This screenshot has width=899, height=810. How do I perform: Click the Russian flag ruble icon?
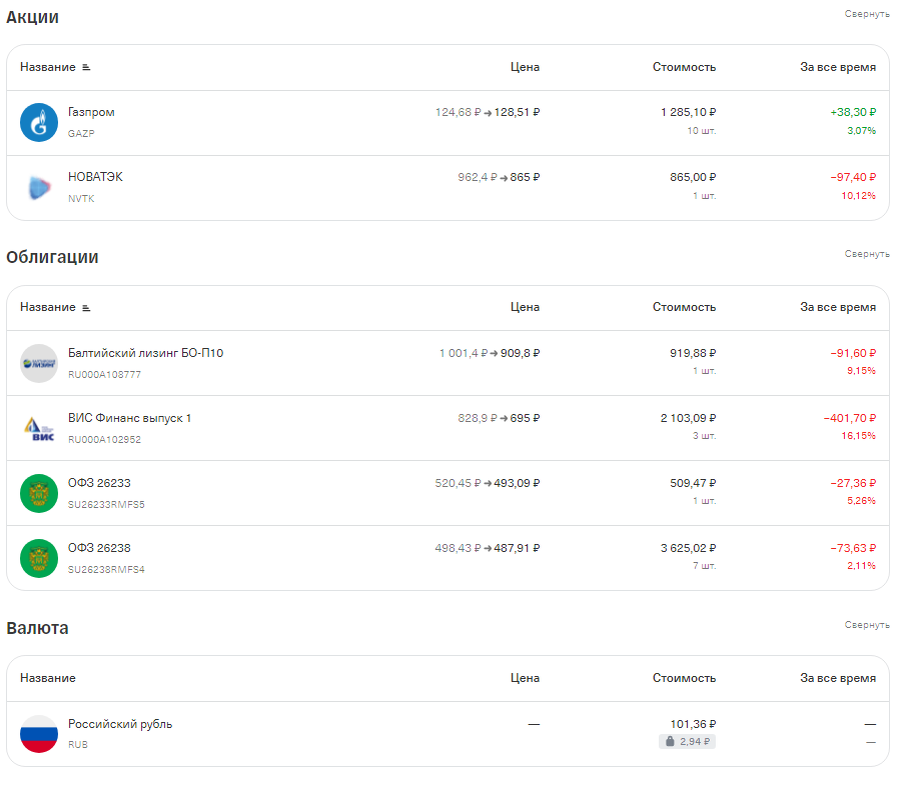pos(39,734)
